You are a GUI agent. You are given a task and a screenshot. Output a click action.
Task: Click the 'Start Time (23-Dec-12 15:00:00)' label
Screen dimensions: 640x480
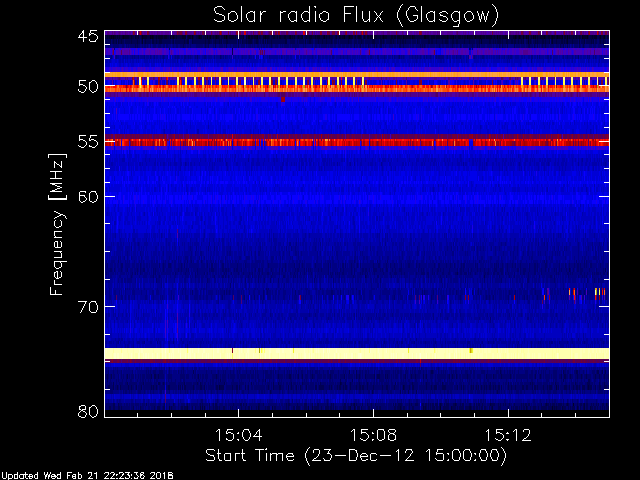356,456
